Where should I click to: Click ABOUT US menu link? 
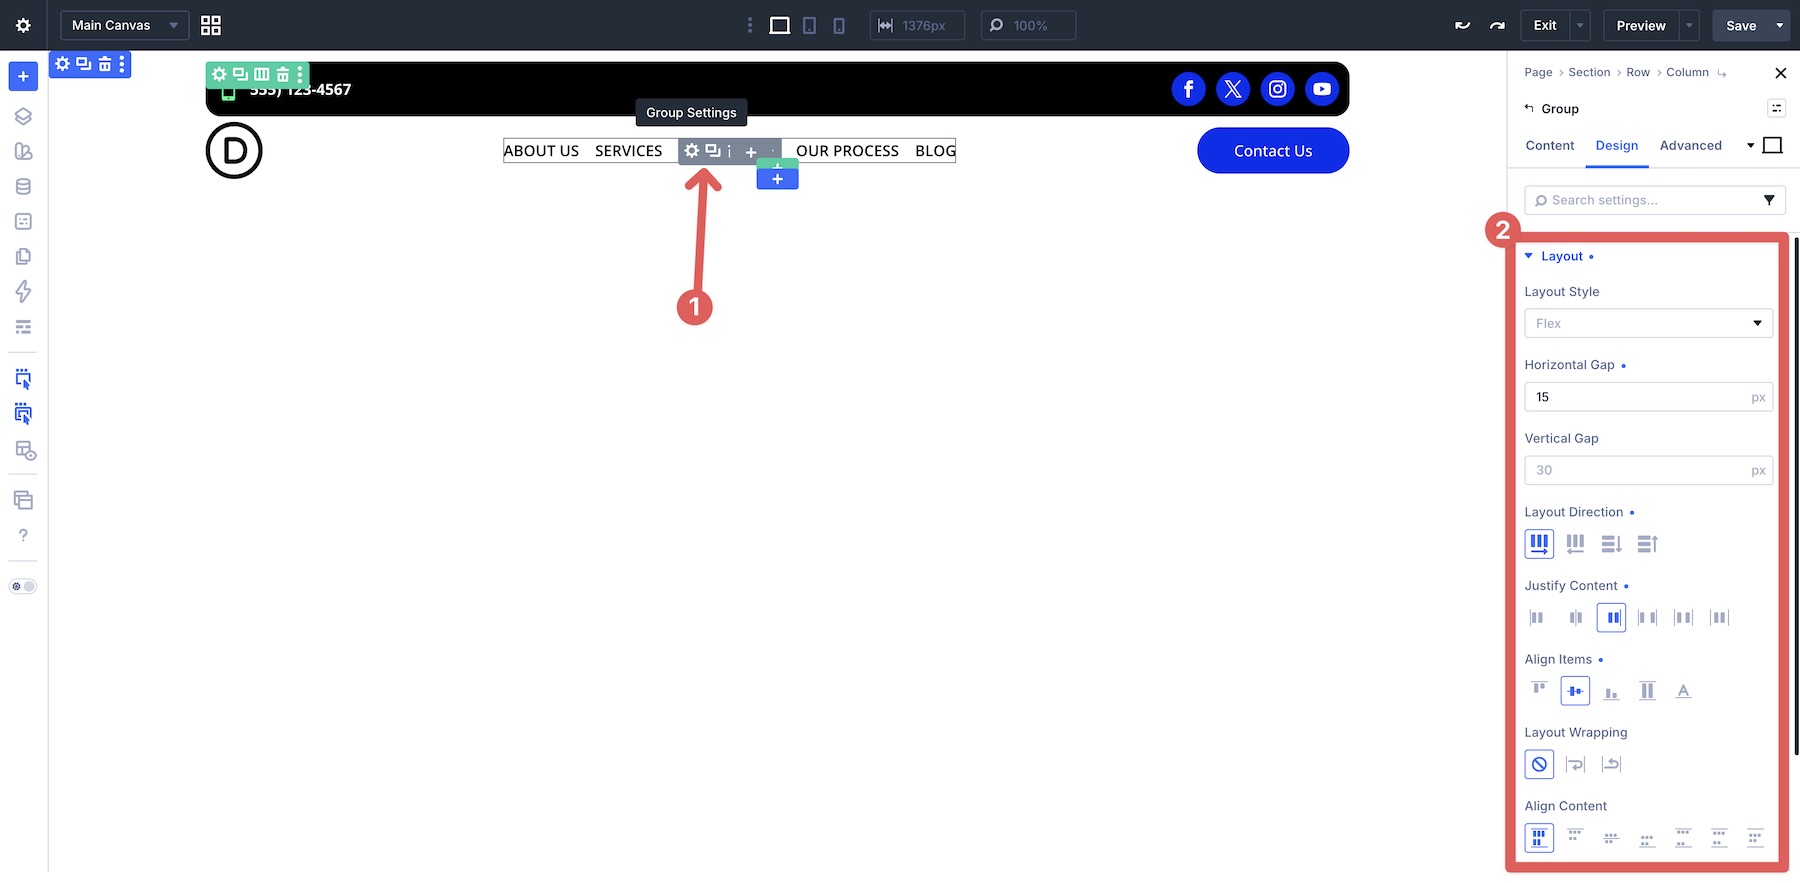pos(541,151)
